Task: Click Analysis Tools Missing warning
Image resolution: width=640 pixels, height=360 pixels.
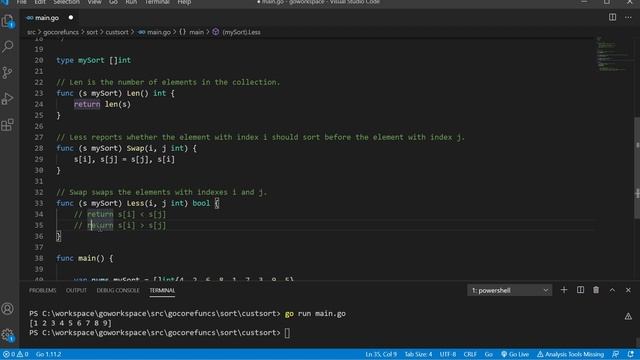Action: [570, 354]
